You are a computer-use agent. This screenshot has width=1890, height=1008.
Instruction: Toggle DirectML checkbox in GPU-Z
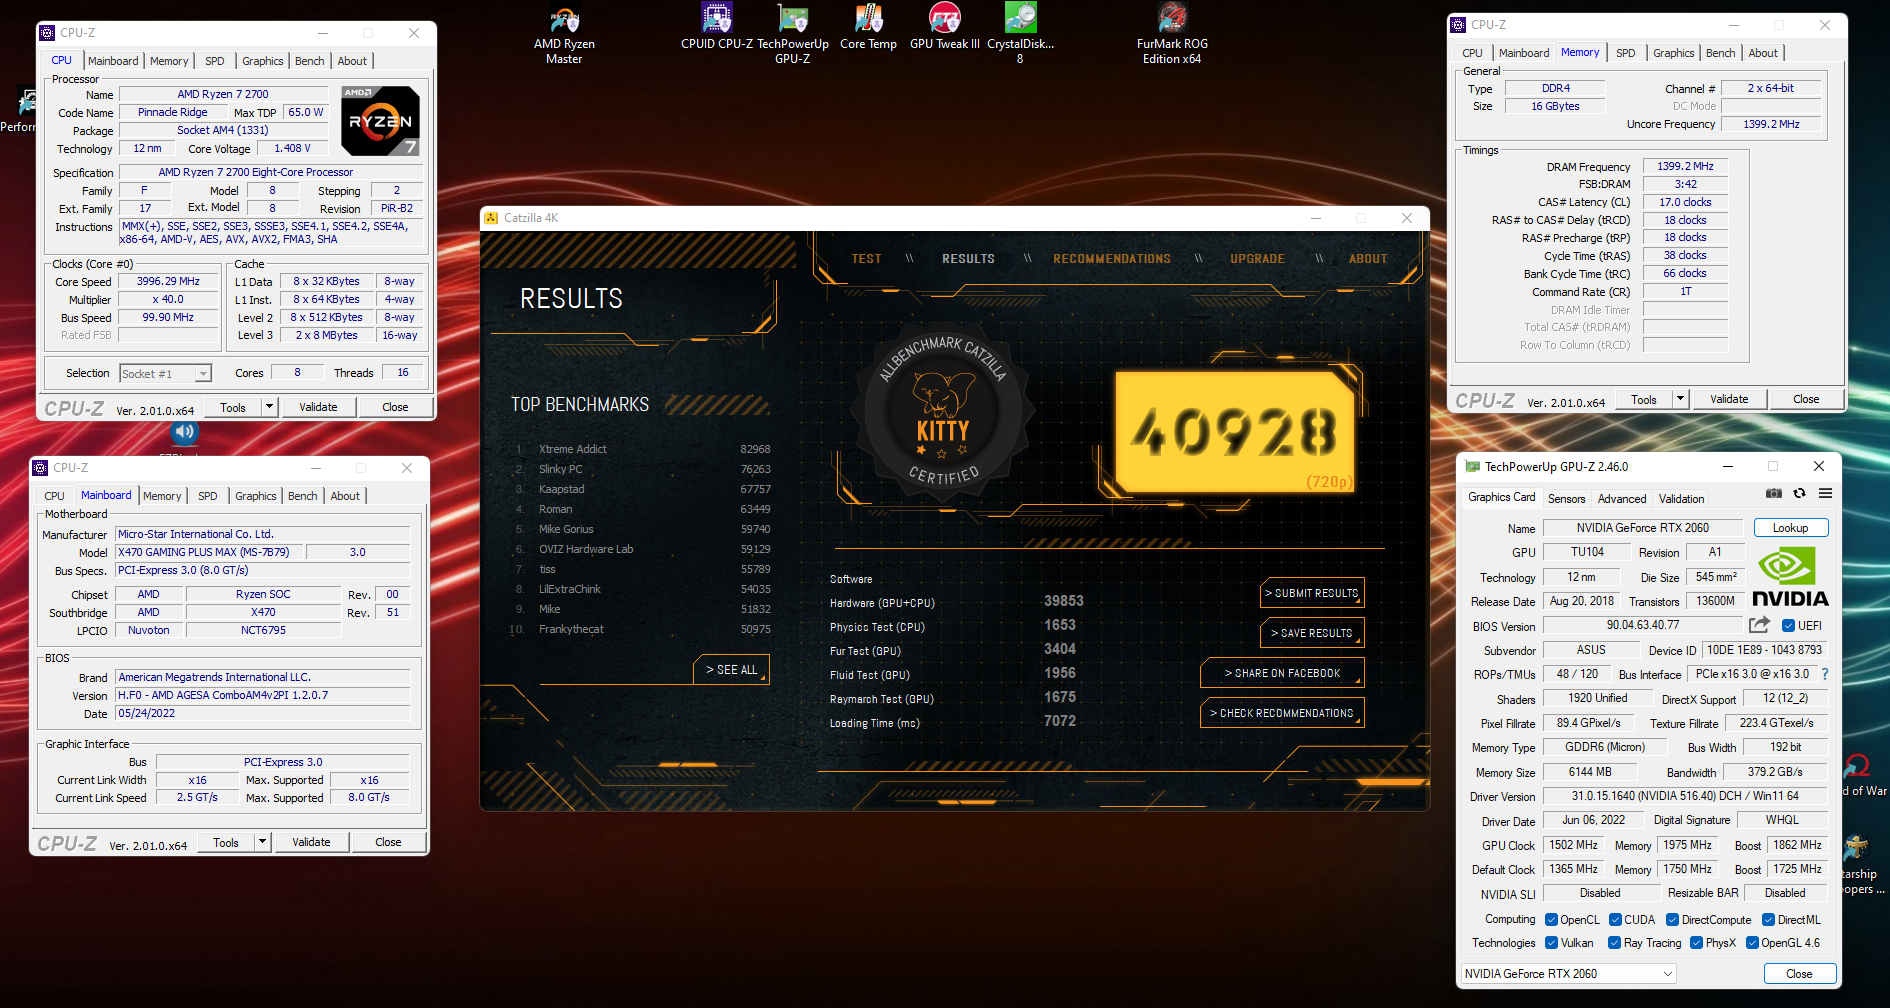(x=1768, y=920)
